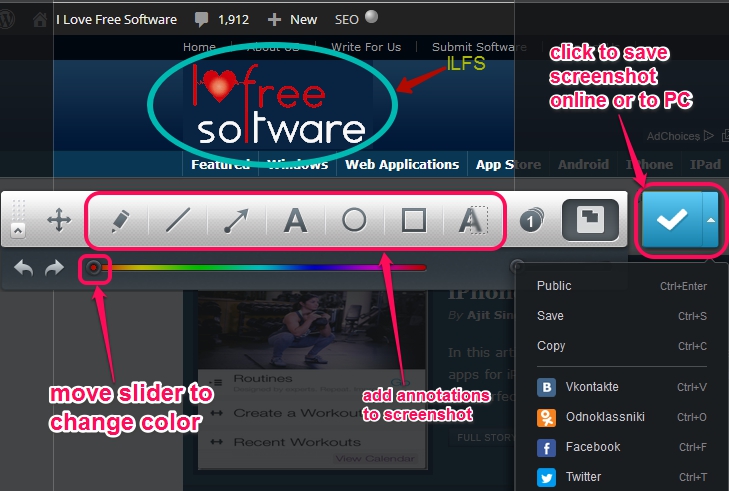Open the Web Applications category tab

click(402, 164)
